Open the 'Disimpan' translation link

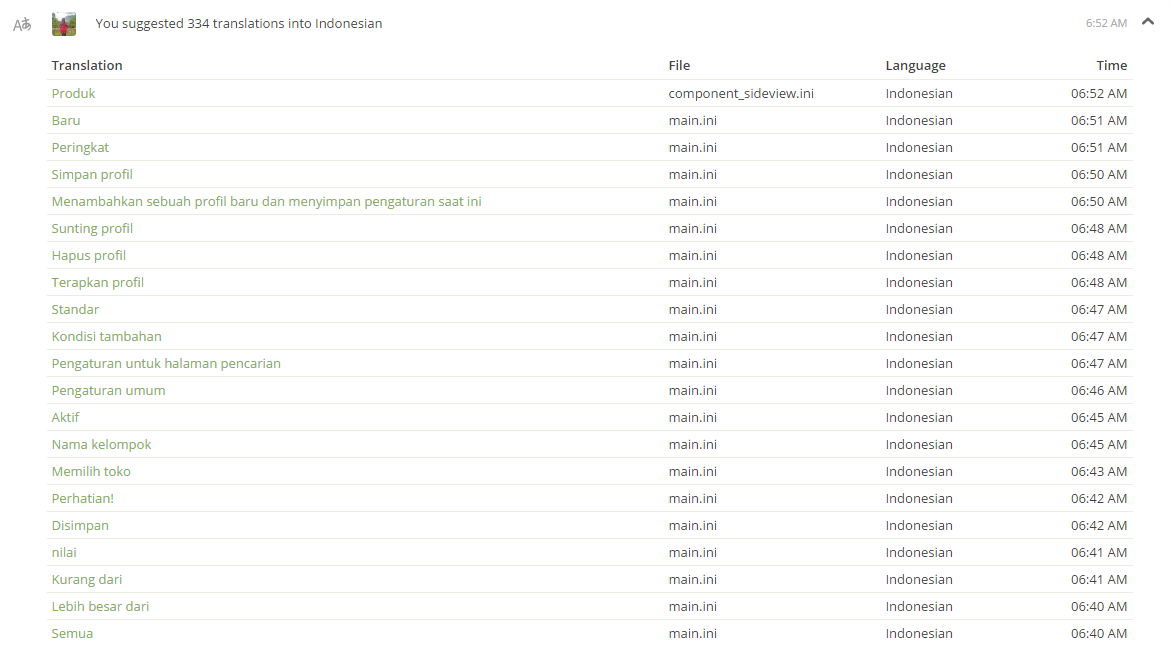click(x=80, y=526)
